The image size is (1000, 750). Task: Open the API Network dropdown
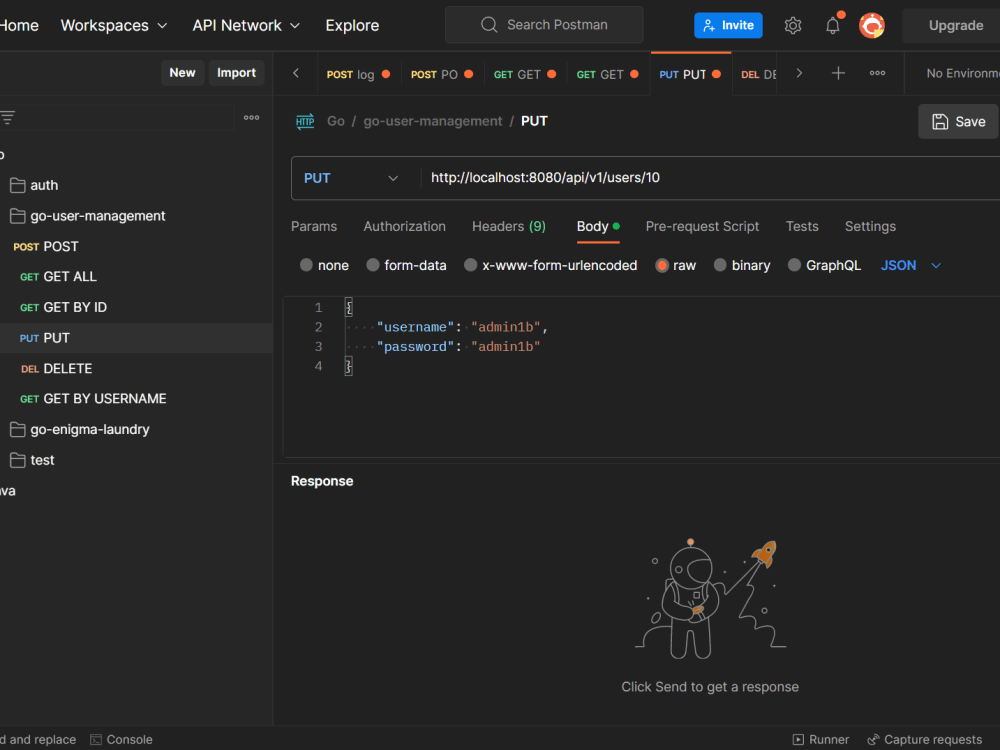click(246, 26)
